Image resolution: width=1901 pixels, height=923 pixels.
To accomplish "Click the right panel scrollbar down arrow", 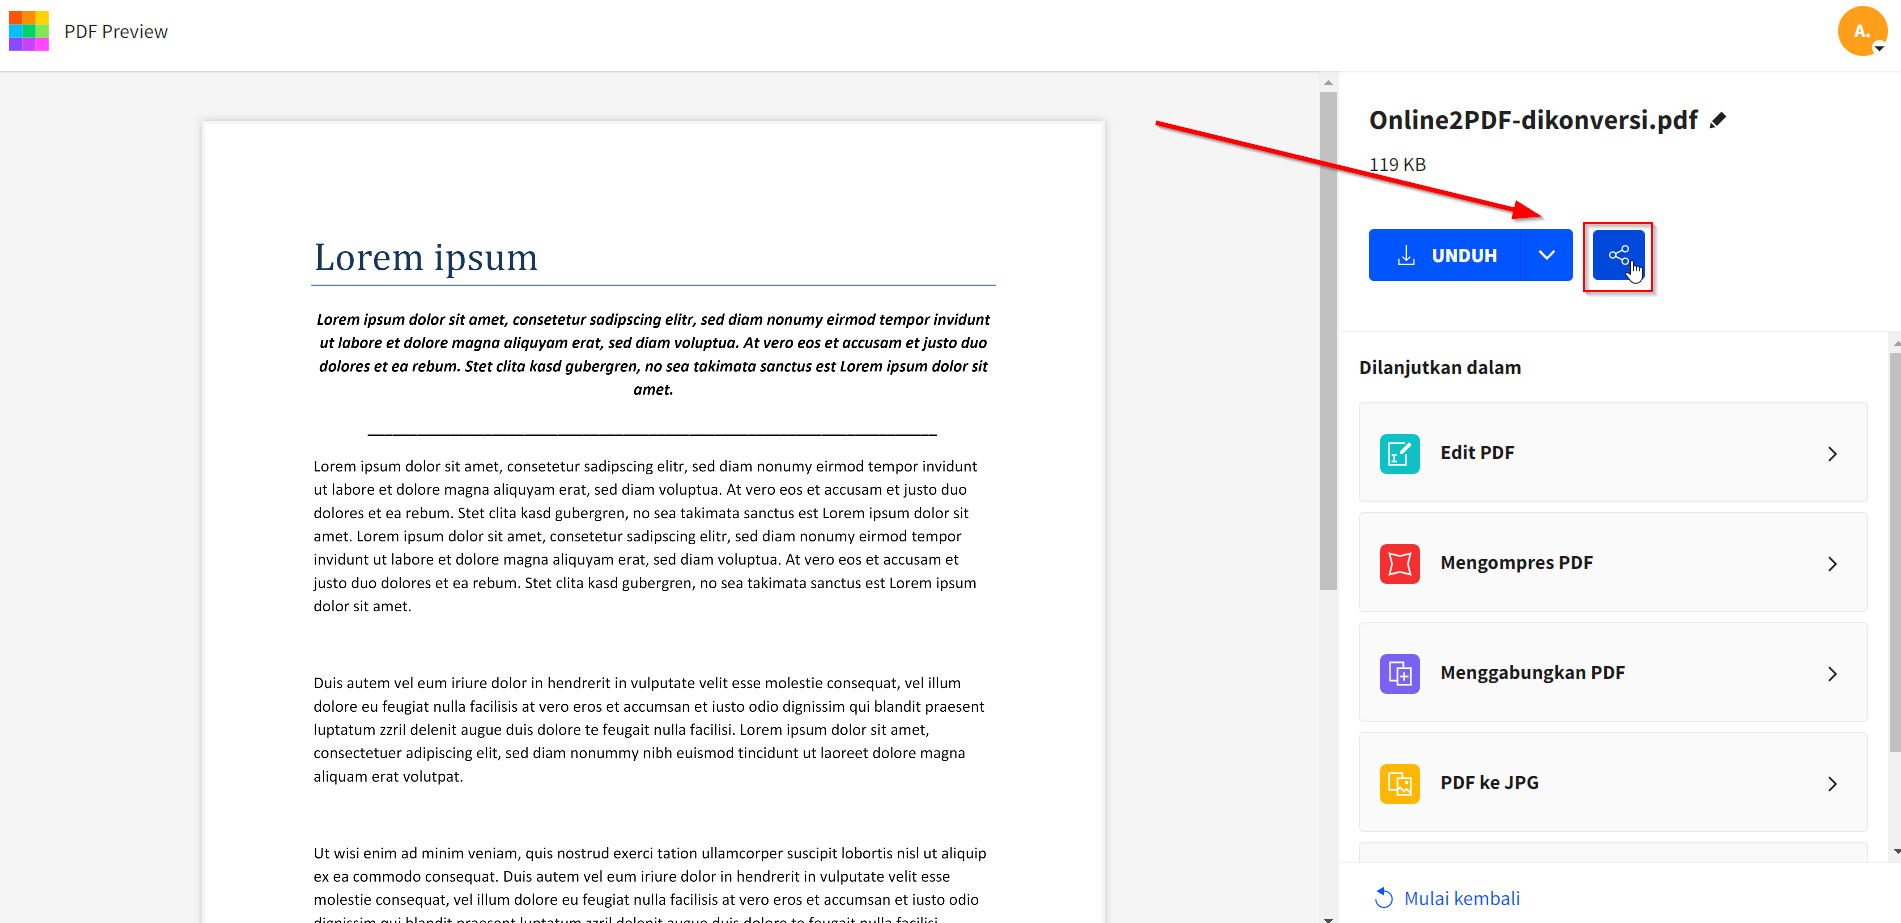I will [1895, 852].
